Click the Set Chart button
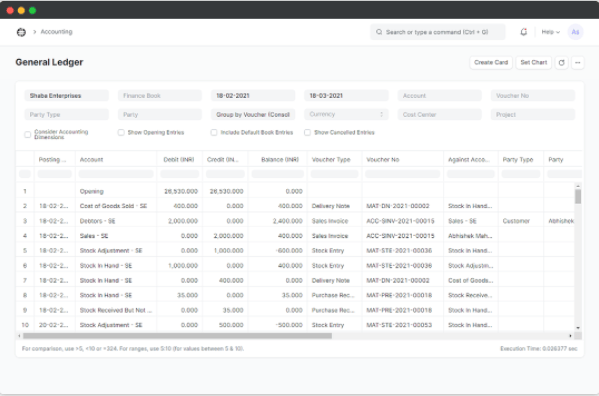 (x=534, y=63)
